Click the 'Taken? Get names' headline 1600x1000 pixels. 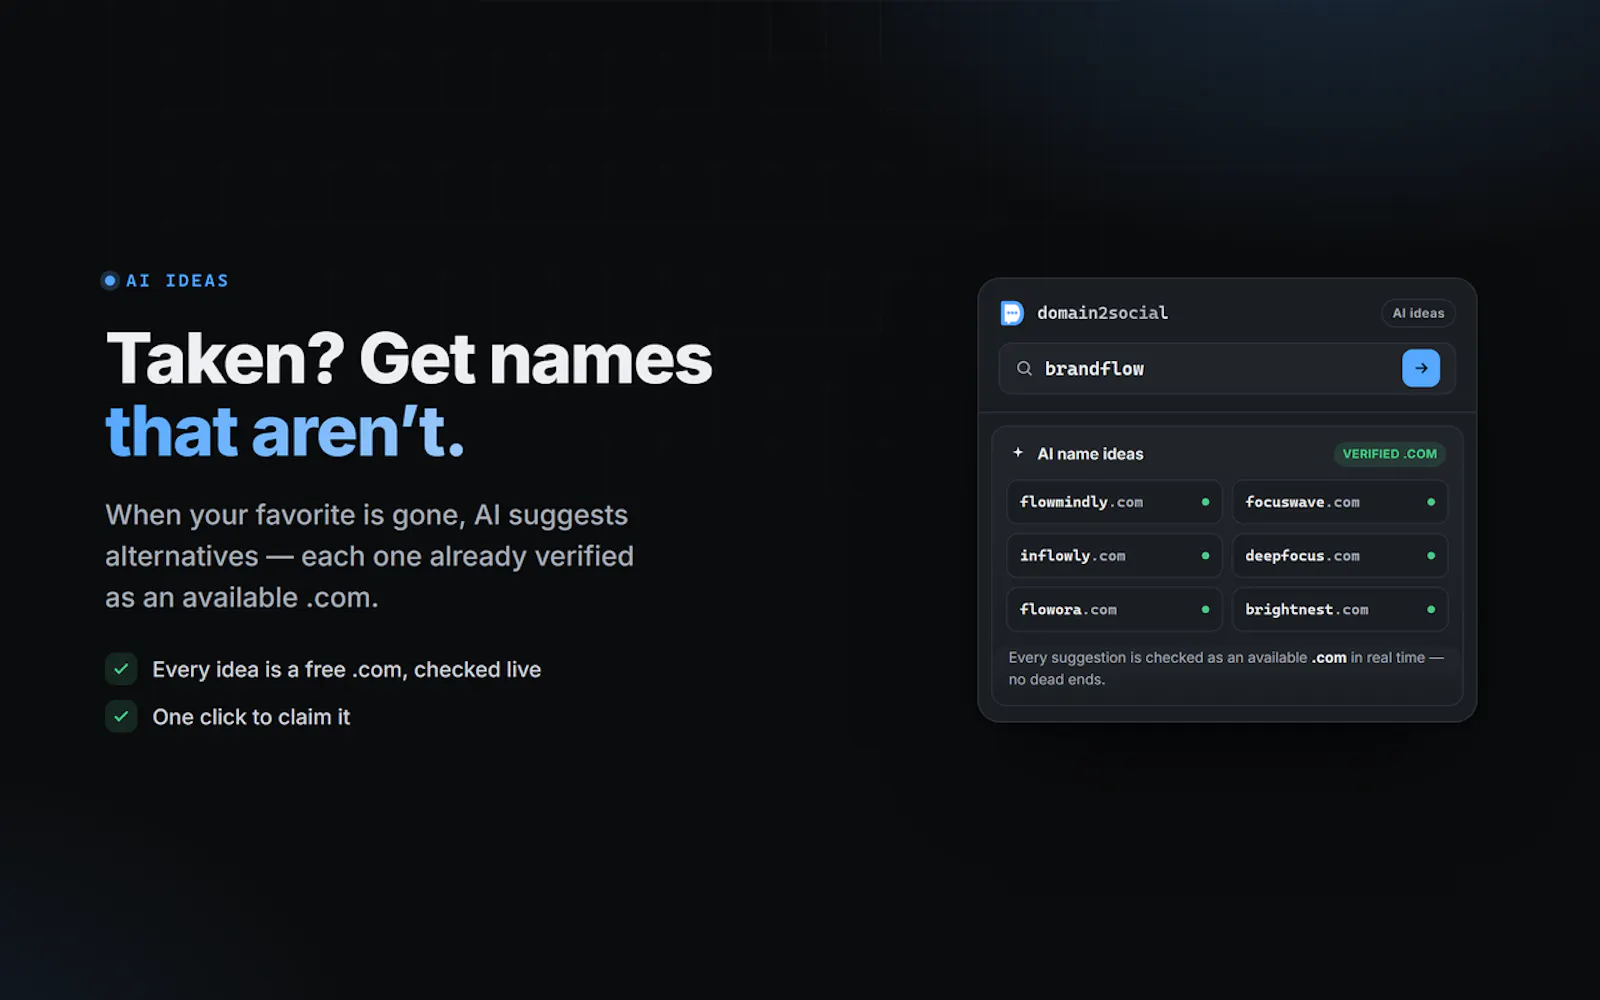(x=409, y=359)
